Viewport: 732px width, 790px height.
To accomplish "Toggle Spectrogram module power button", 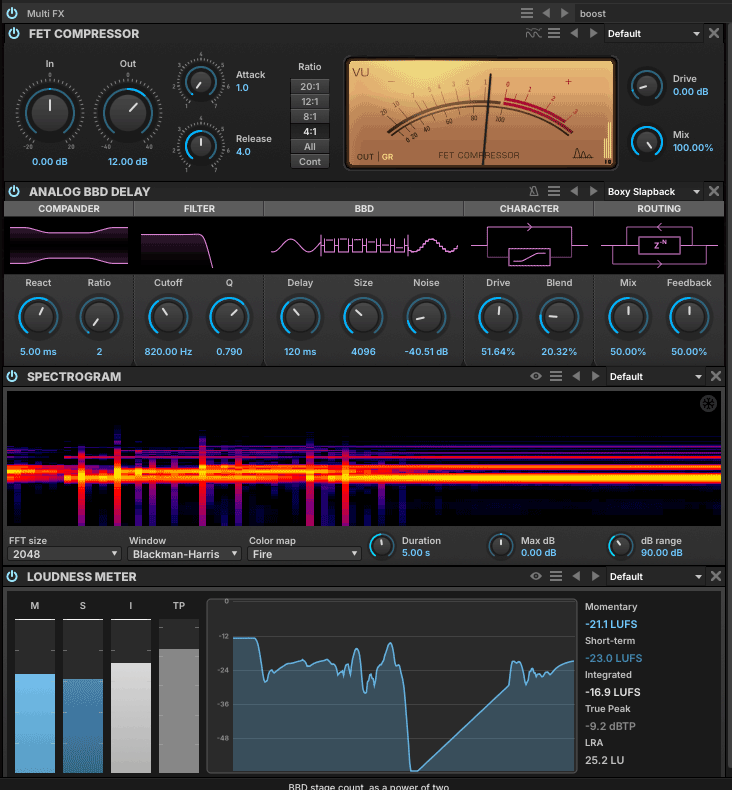I will pos(13,376).
